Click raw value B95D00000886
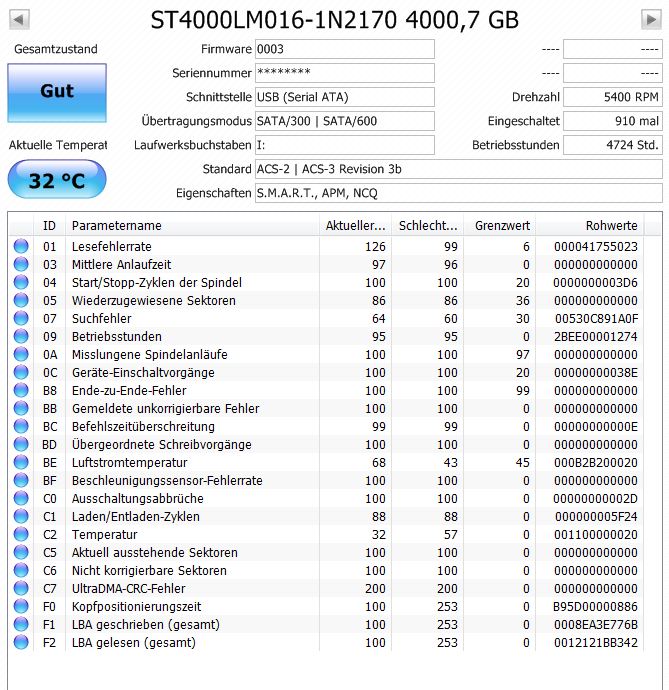Image resolution: width=669 pixels, height=690 pixels. click(595, 606)
